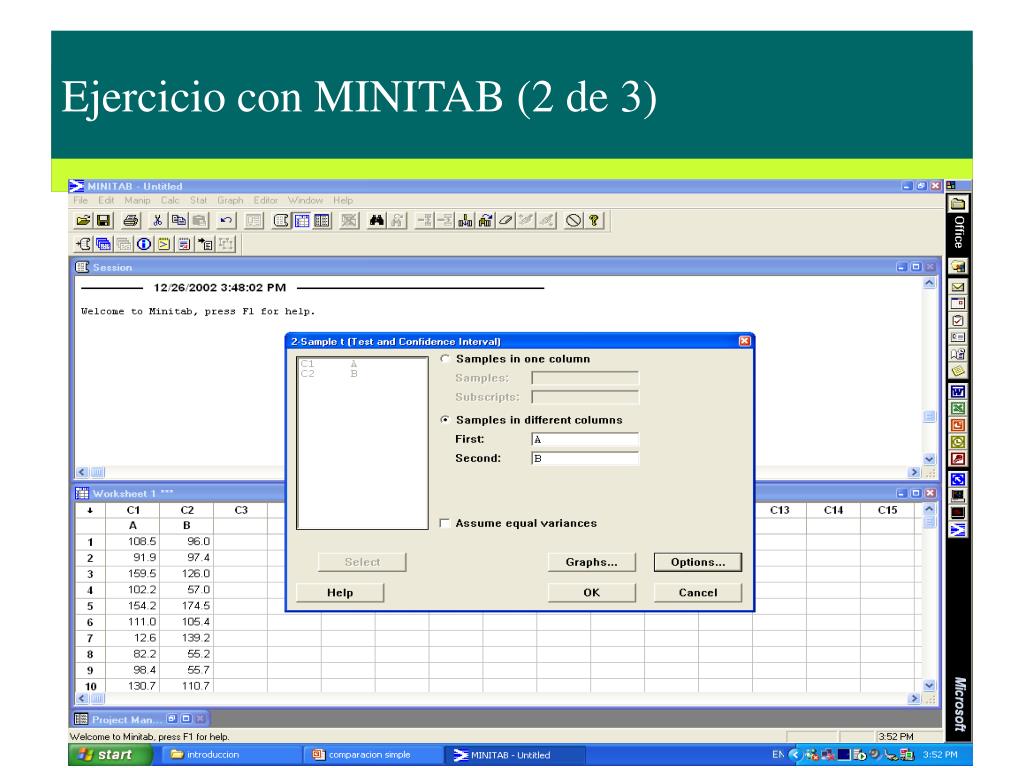Click the Cancel circle-slash icon
Screen dimensions: 1024x768
click(x=573, y=221)
